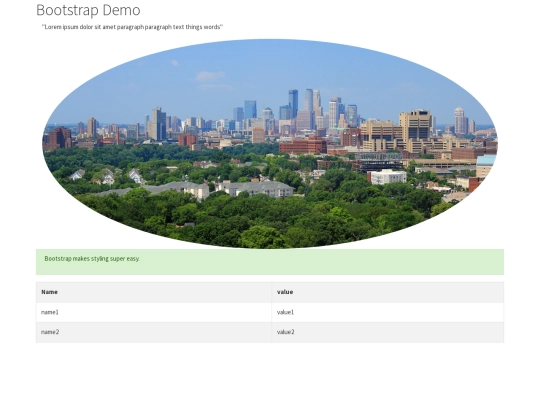Image resolution: width=540 pixels, height=405 pixels.
Task: Click the value column header
Action: click(x=387, y=292)
